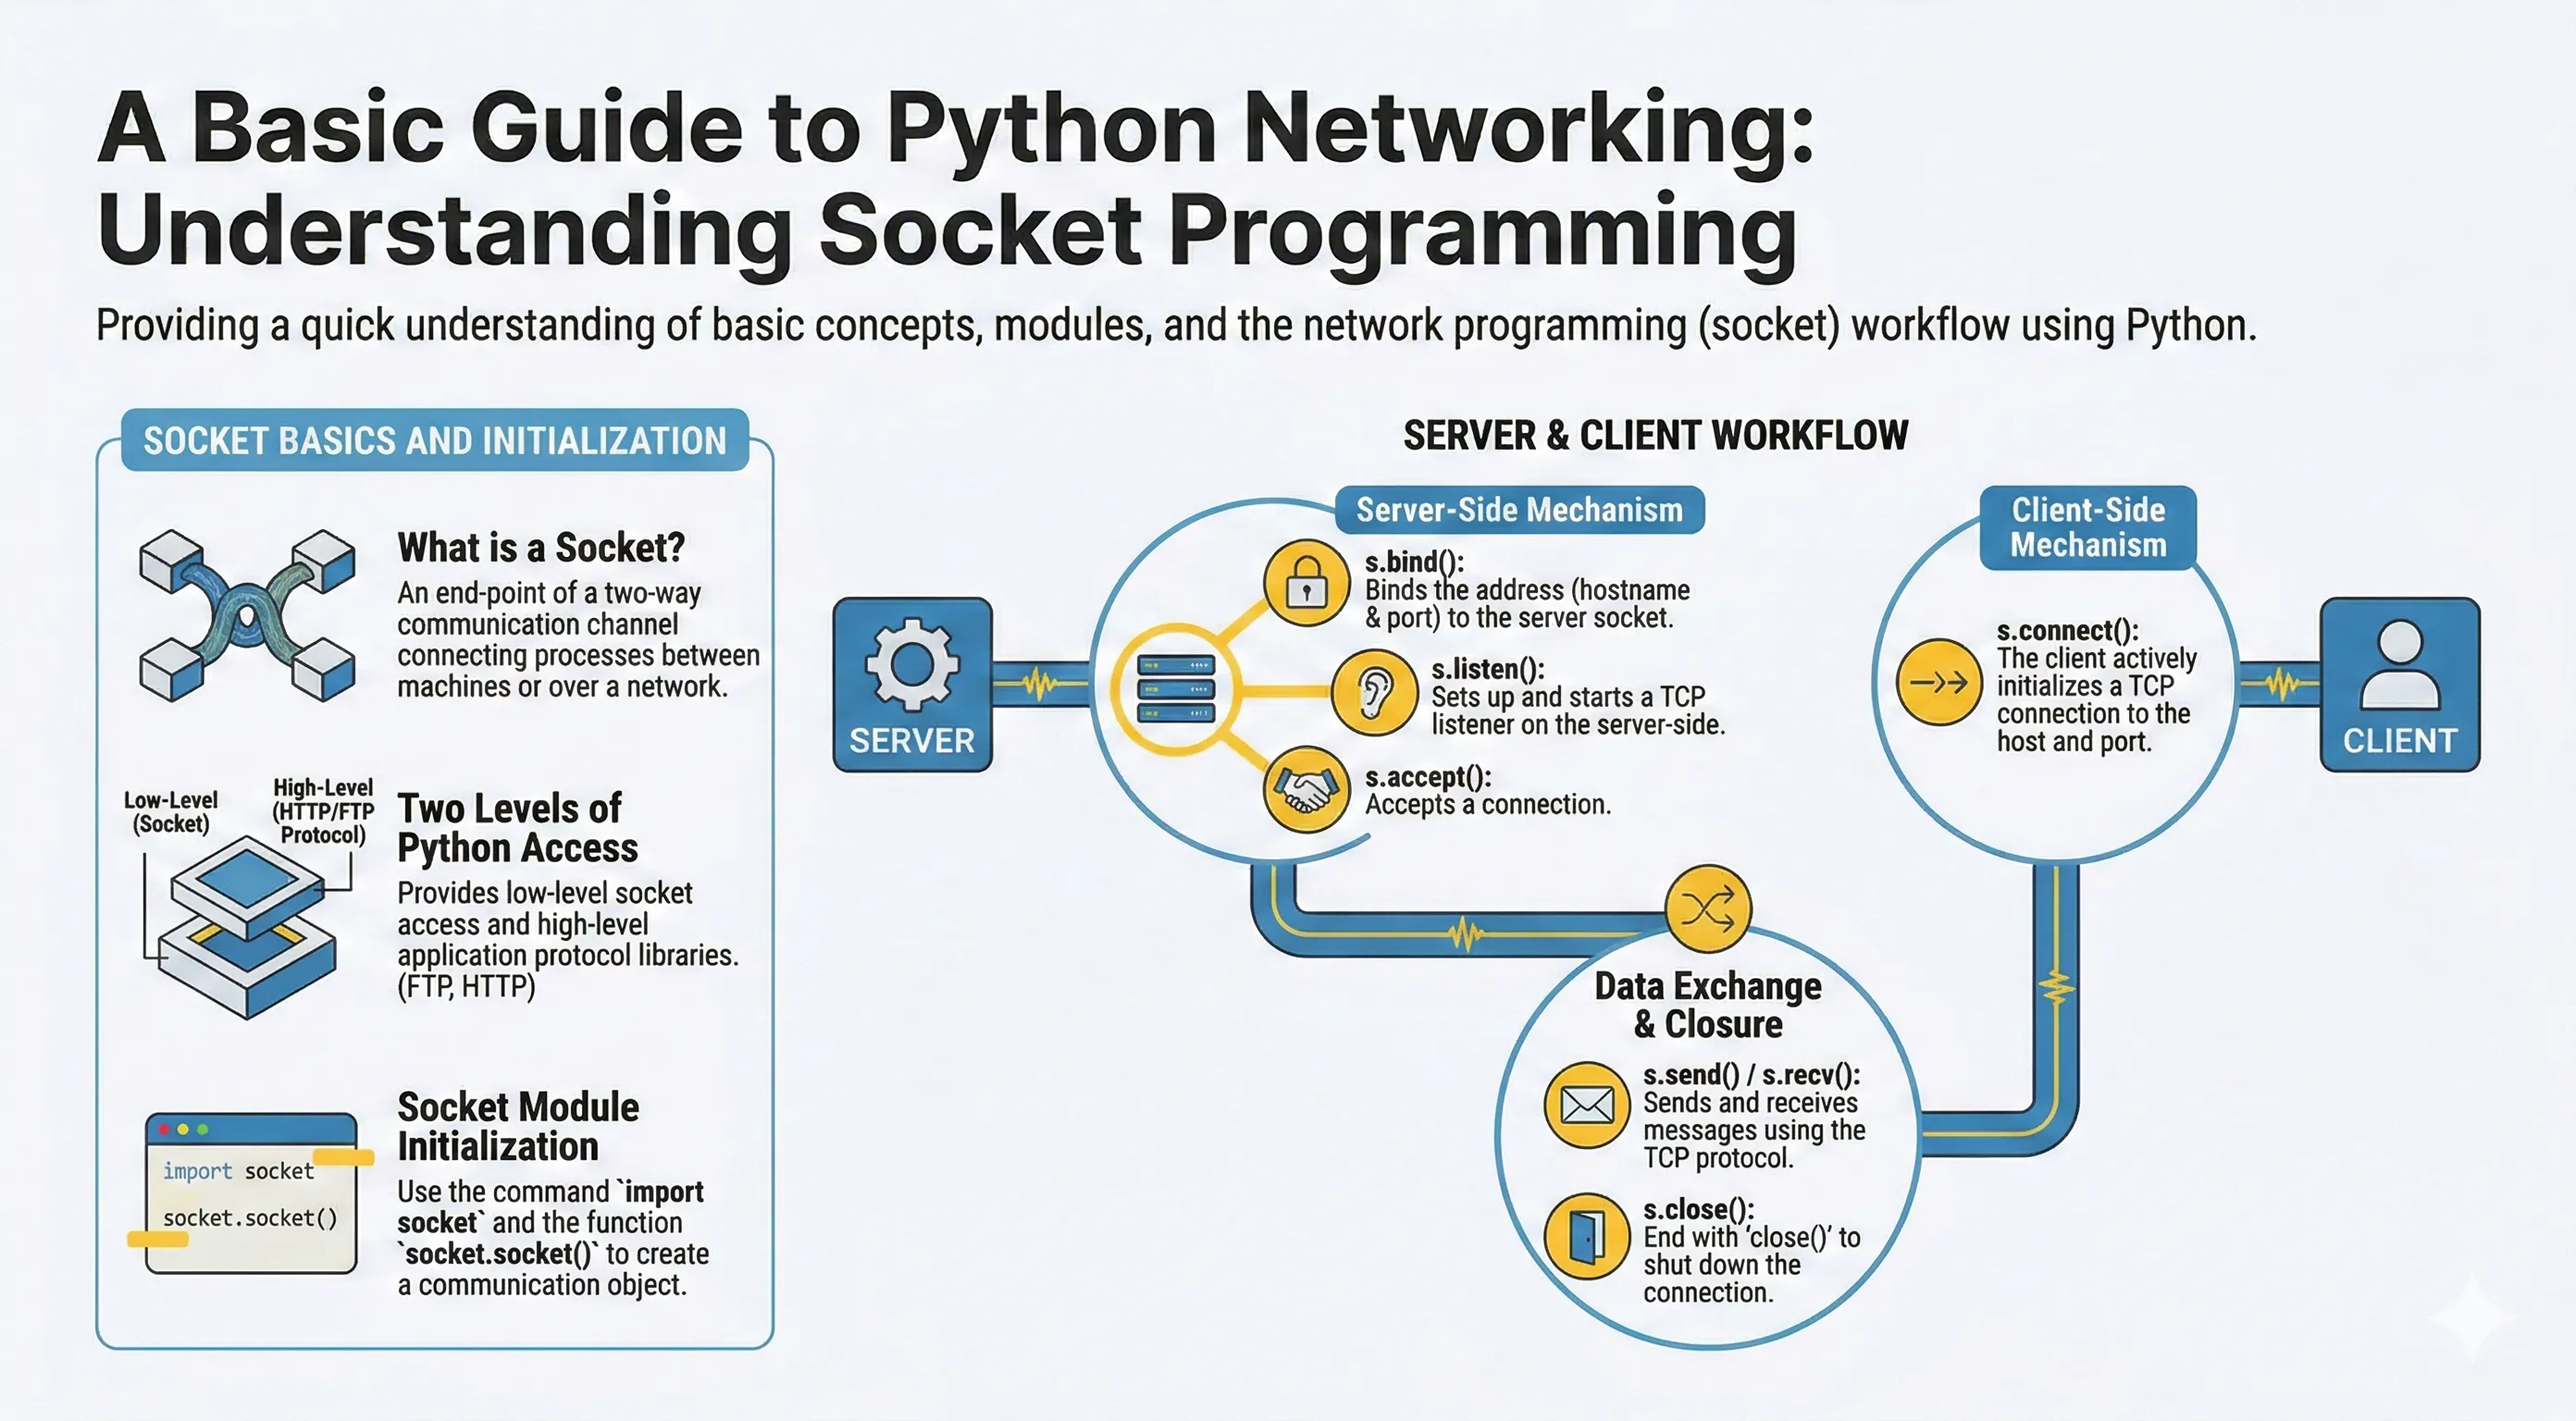Viewport: 2576px width, 1421px height.
Task: Click the person icon in CLIENT box
Action: click(2400, 665)
